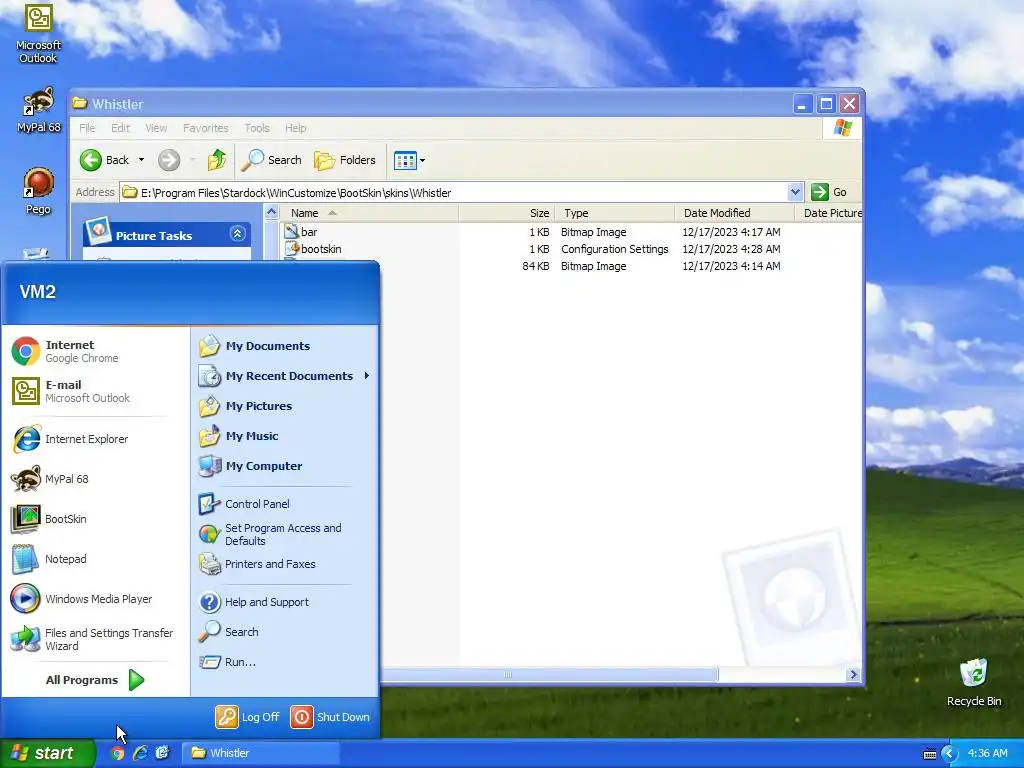
Task: Click the Go button
Action: pos(829,193)
